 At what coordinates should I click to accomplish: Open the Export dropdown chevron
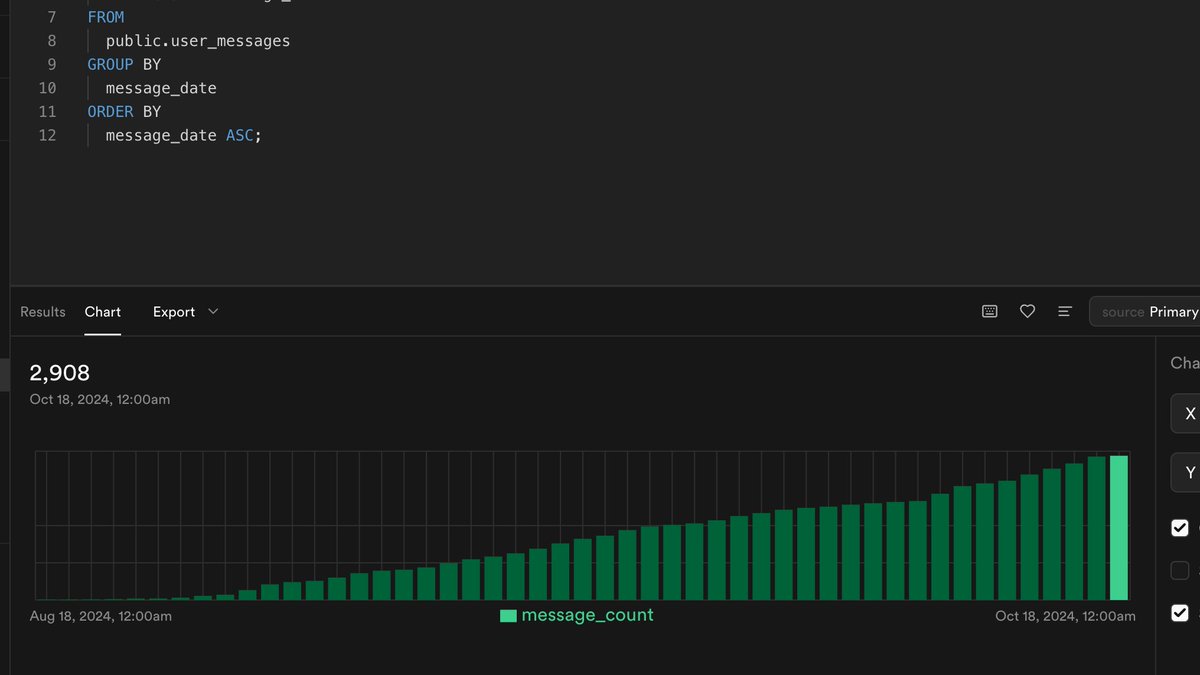(x=213, y=311)
